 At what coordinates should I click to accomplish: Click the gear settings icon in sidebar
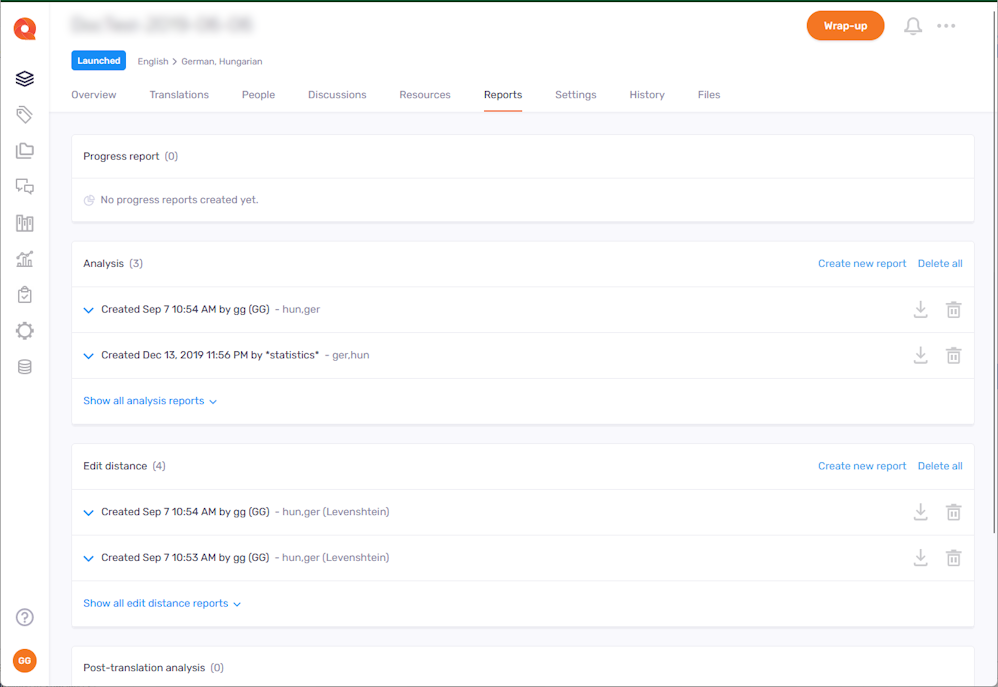point(25,331)
